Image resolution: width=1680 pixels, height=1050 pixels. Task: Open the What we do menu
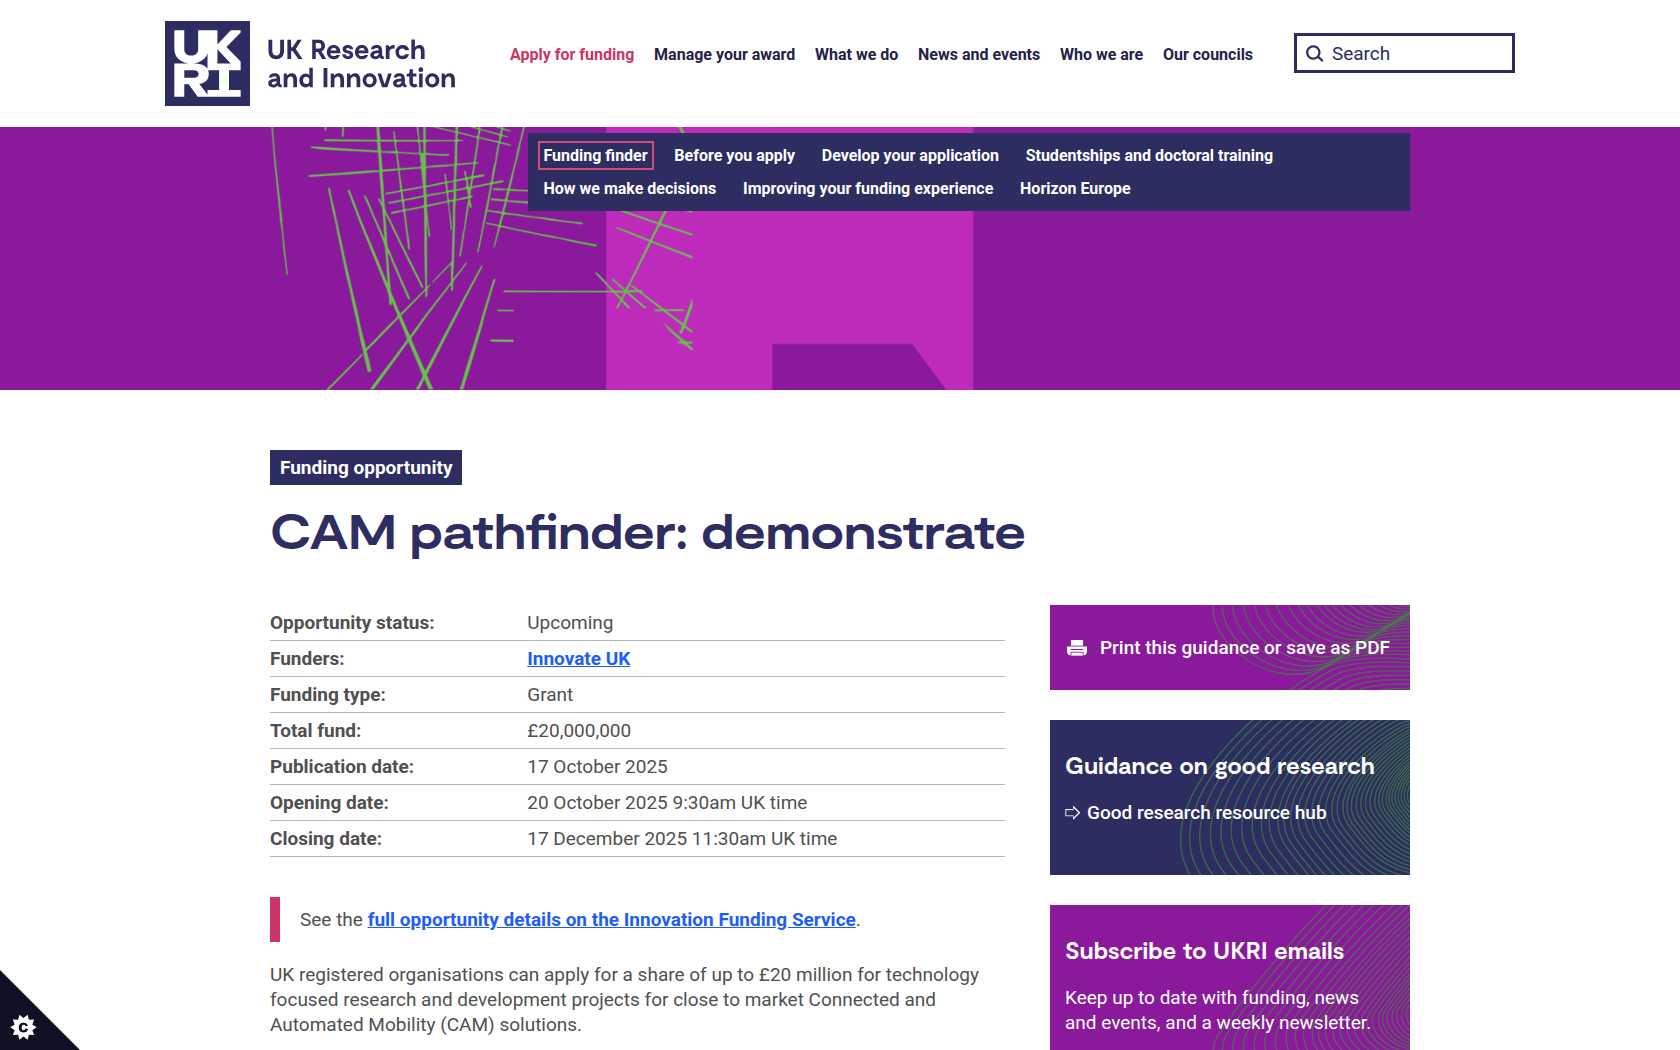856,54
